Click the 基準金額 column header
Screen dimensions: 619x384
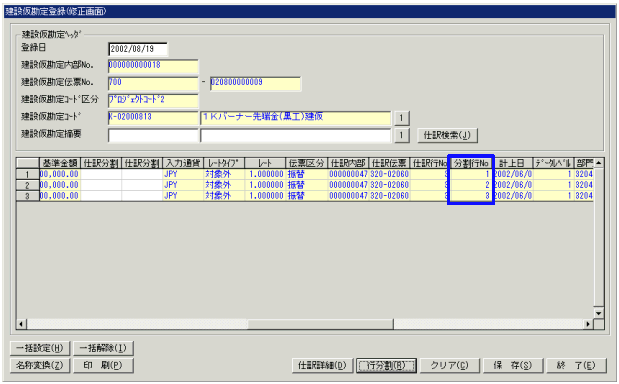point(60,163)
